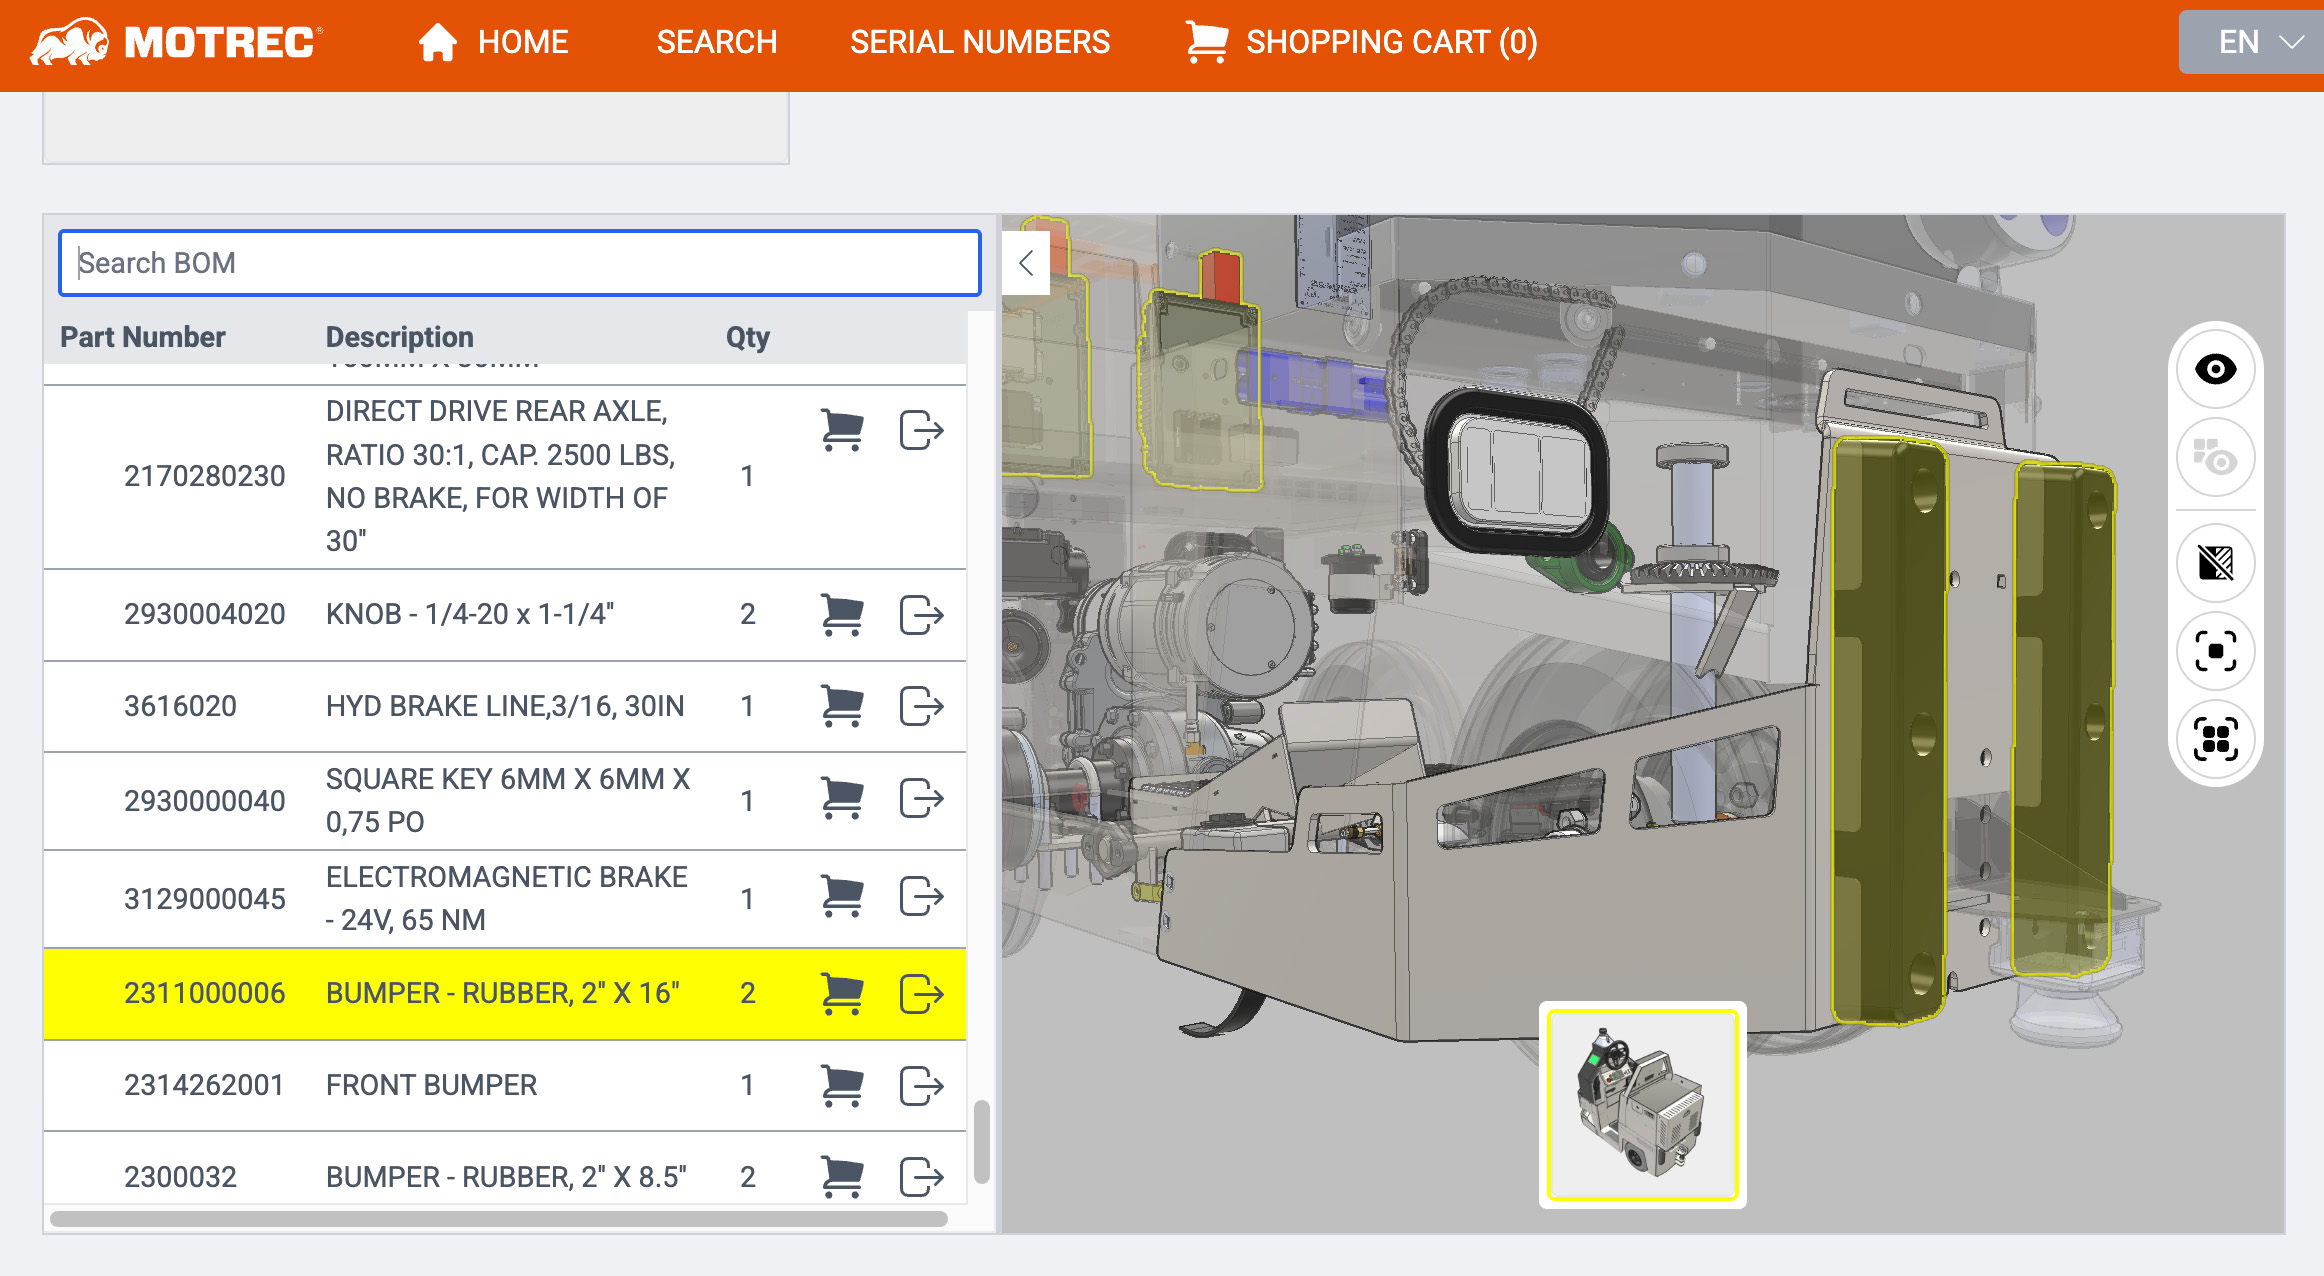The width and height of the screenshot is (2324, 1276).
Task: Toggle the transparency hatch viewer button
Action: (x=2215, y=563)
